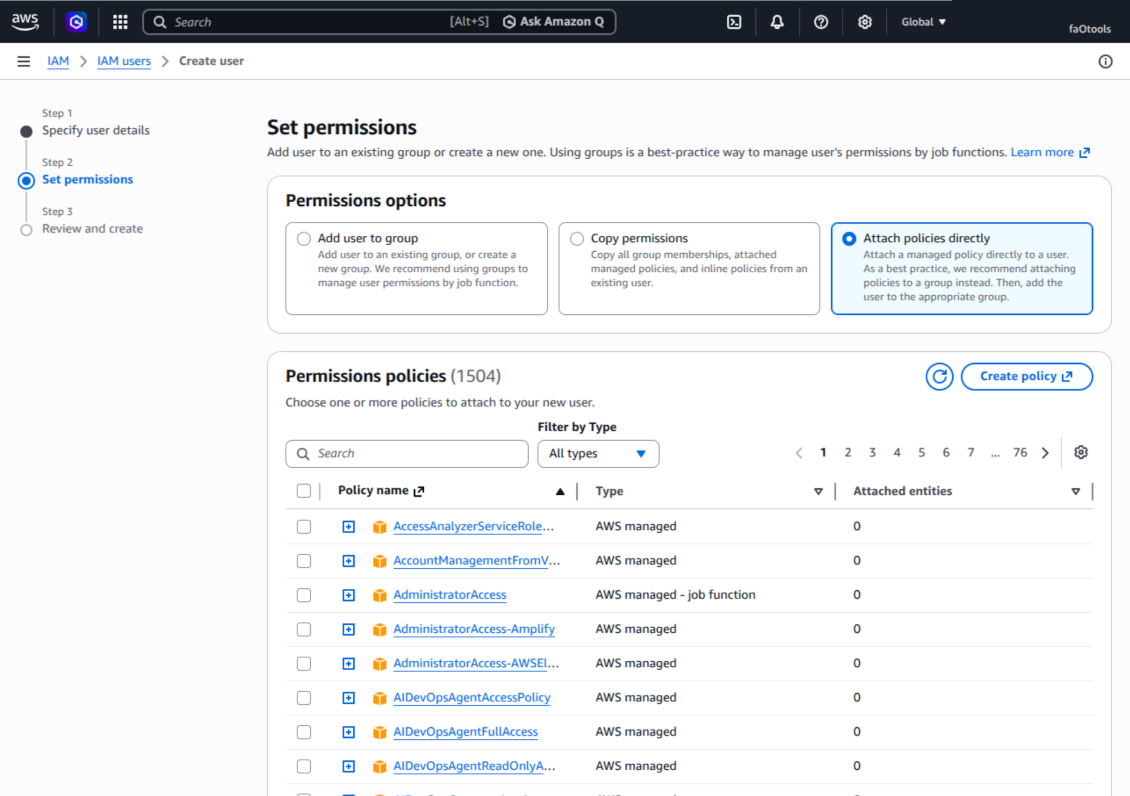Go to page 3 of policies
Screen dimensions: 1130x796
coord(872,452)
